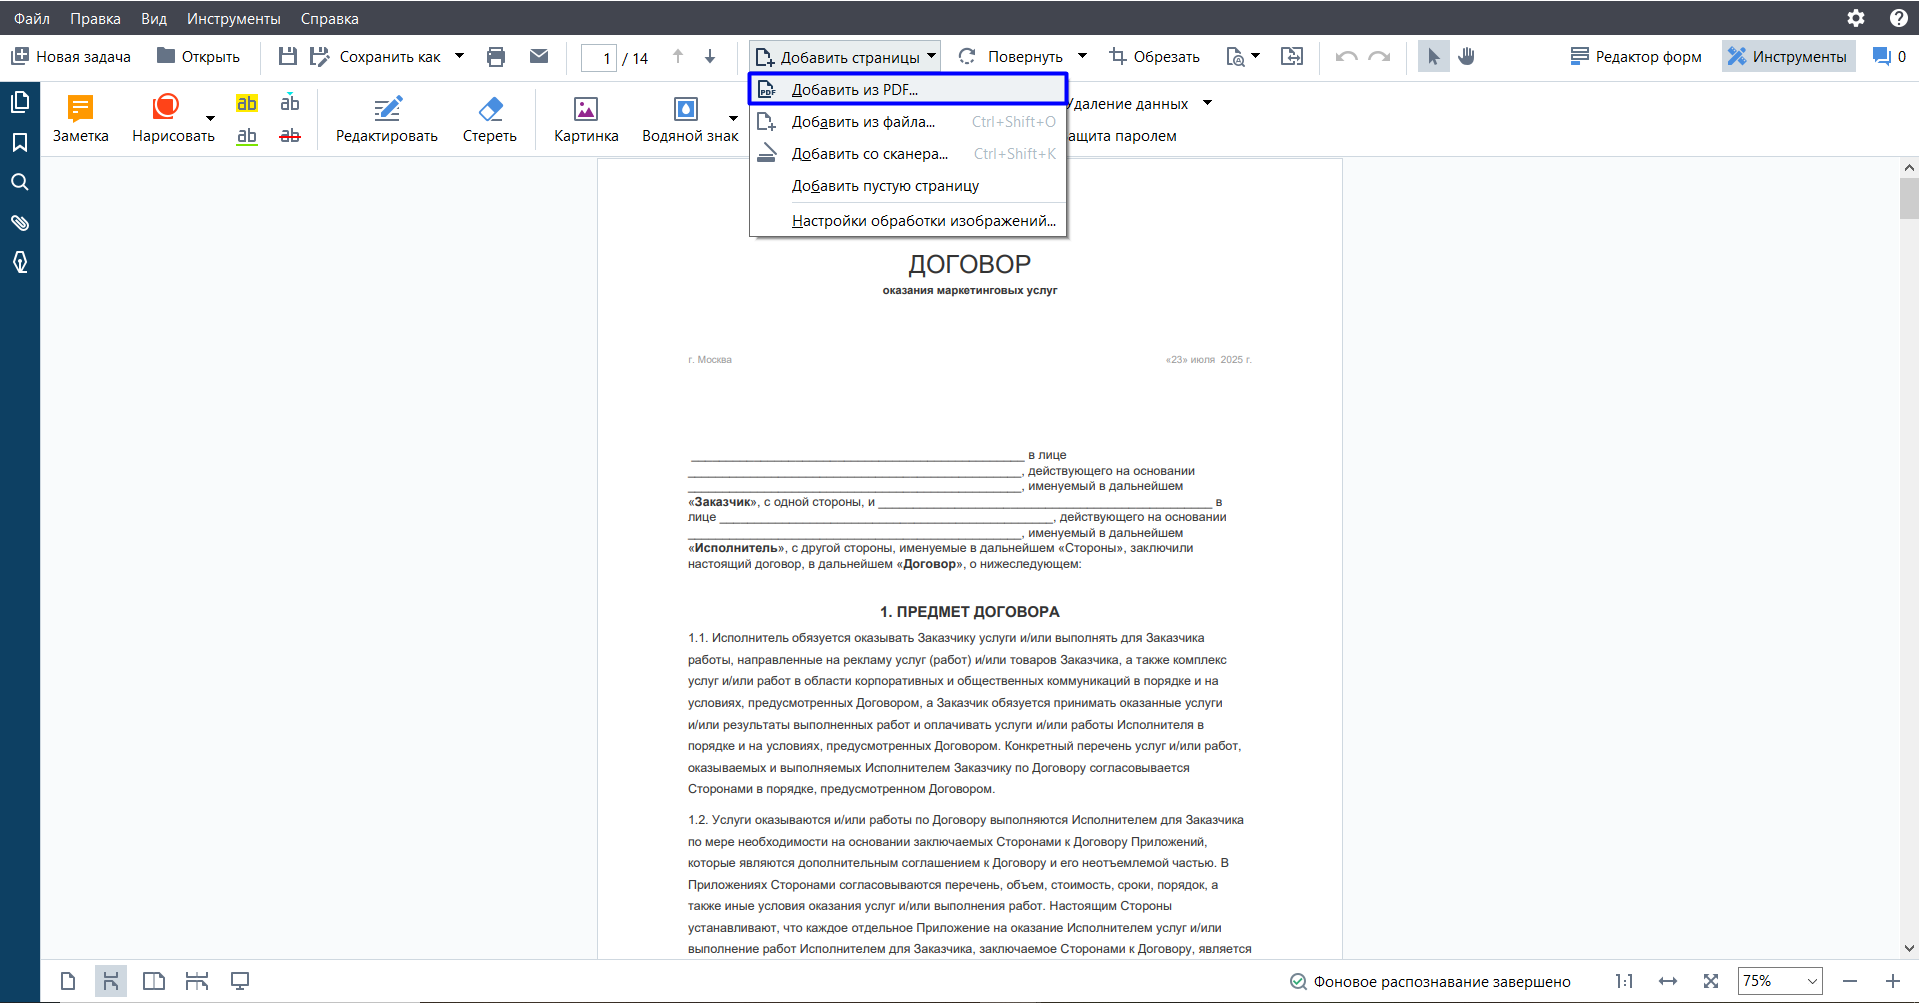The width and height of the screenshot is (1919, 1003).
Task: Click the Обрезать crop button
Action: click(1154, 56)
